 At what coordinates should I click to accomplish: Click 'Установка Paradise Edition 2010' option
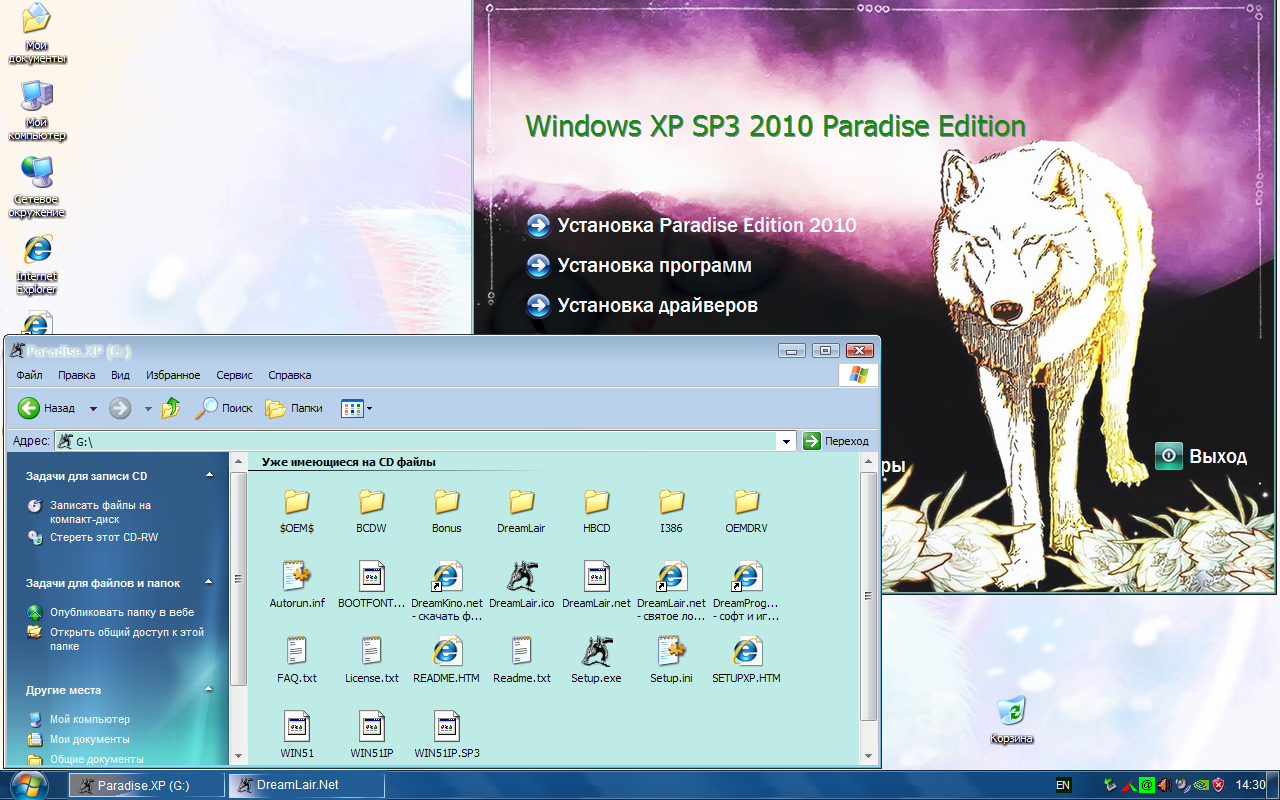coord(706,226)
